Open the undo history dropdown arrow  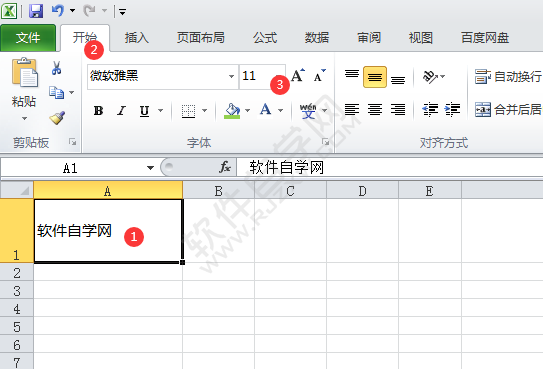pos(72,11)
